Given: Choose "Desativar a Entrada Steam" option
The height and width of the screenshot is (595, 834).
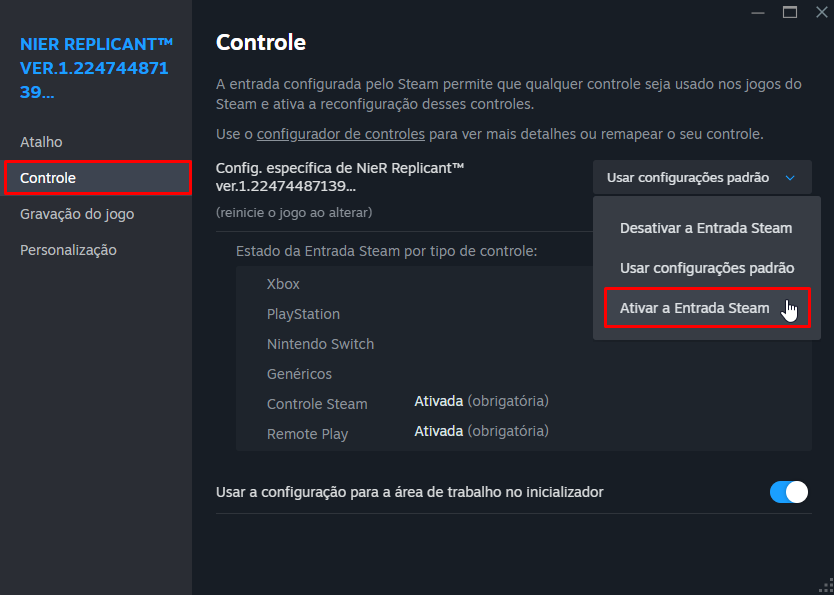Looking at the screenshot, I should pos(705,228).
